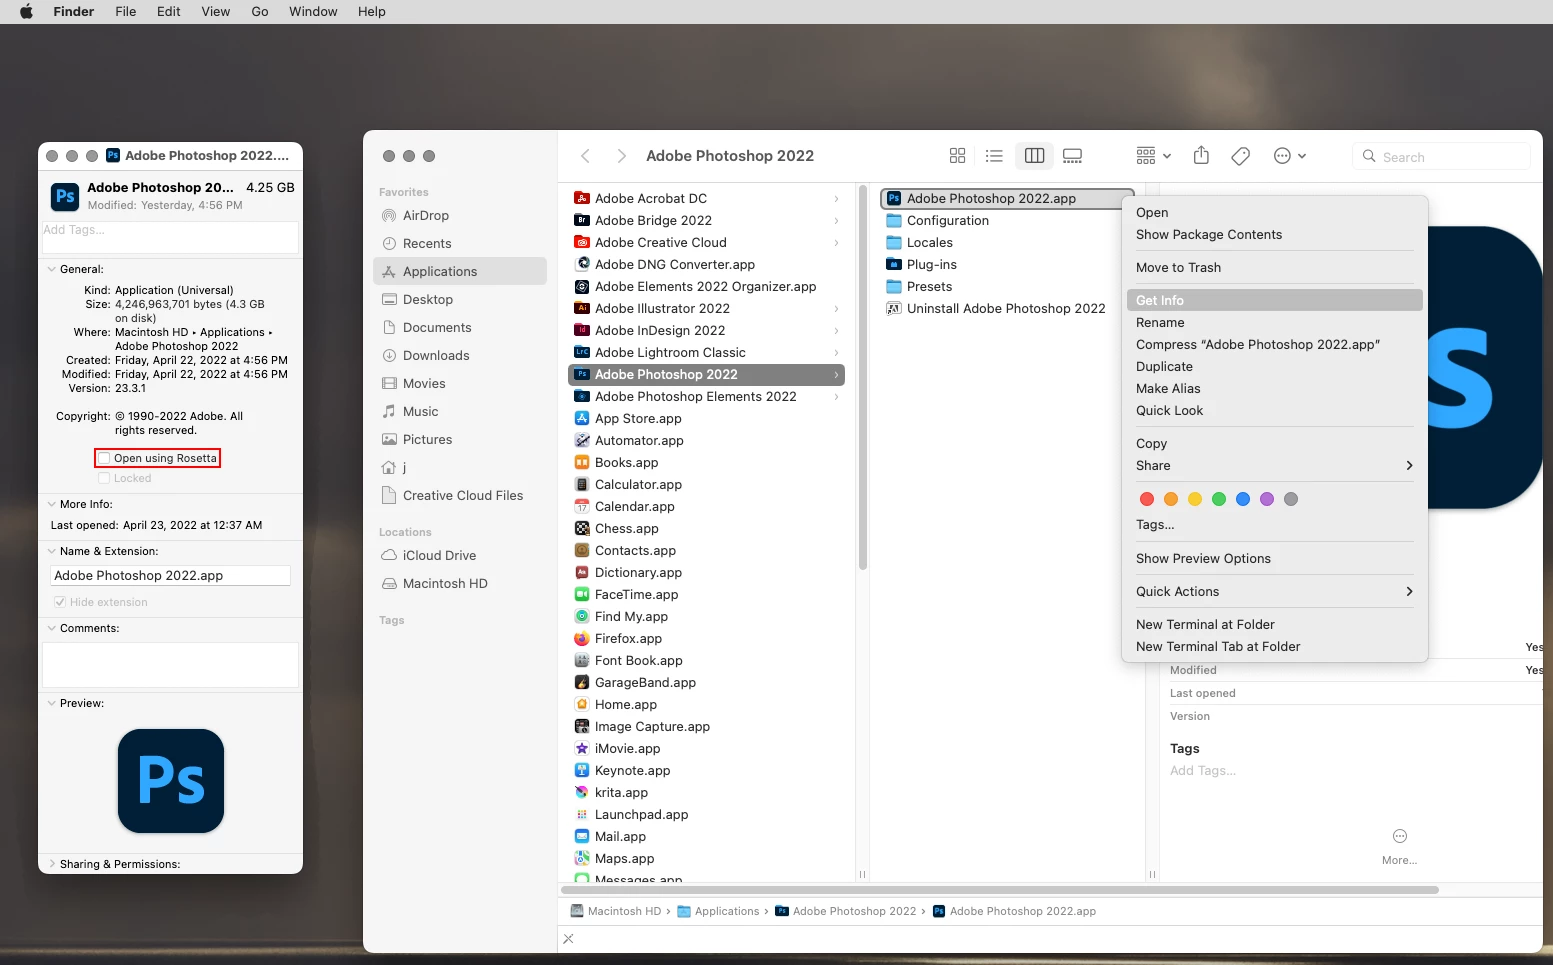1553x965 pixels.
Task: Switch Finder to list view
Action: [x=994, y=156]
